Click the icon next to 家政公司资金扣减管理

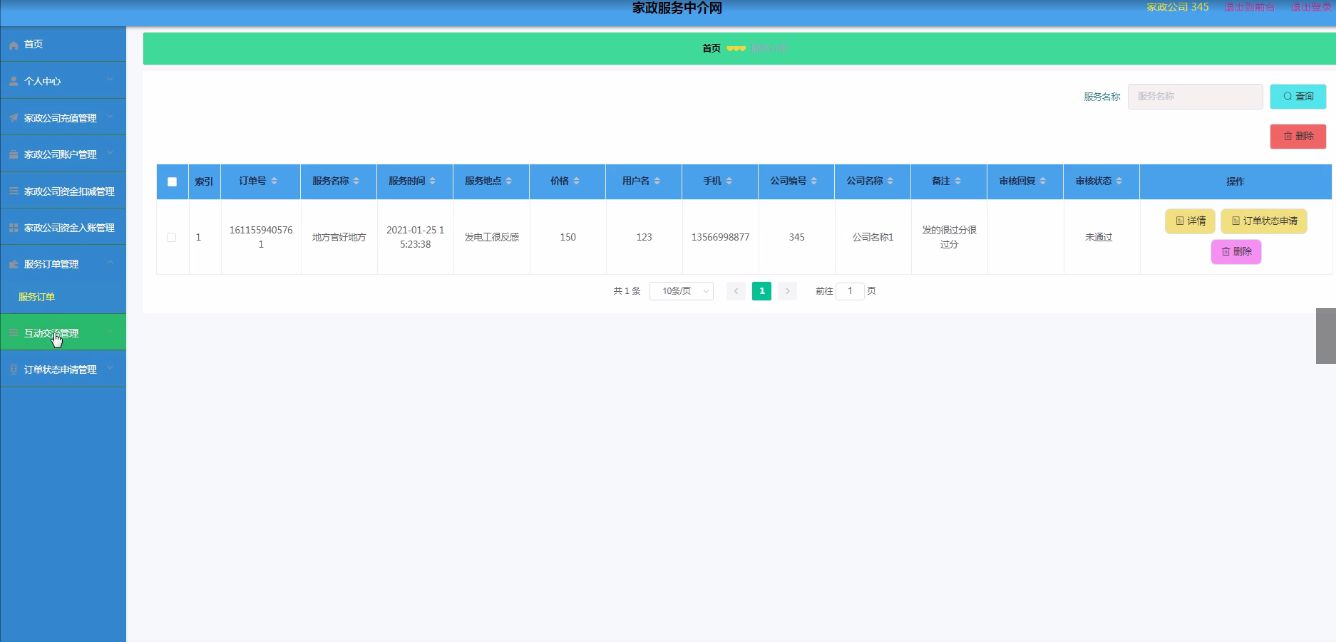(14, 191)
